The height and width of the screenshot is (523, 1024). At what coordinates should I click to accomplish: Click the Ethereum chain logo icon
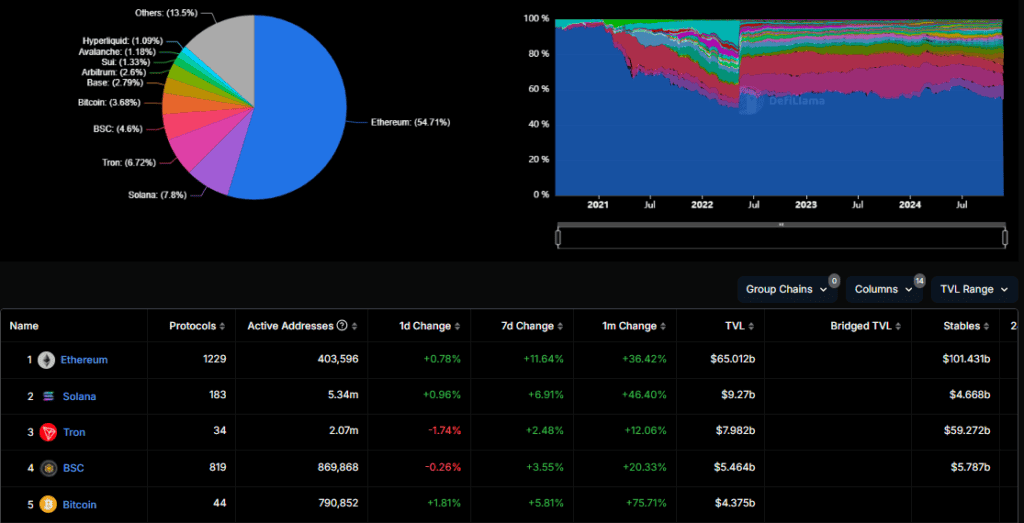tap(46, 360)
